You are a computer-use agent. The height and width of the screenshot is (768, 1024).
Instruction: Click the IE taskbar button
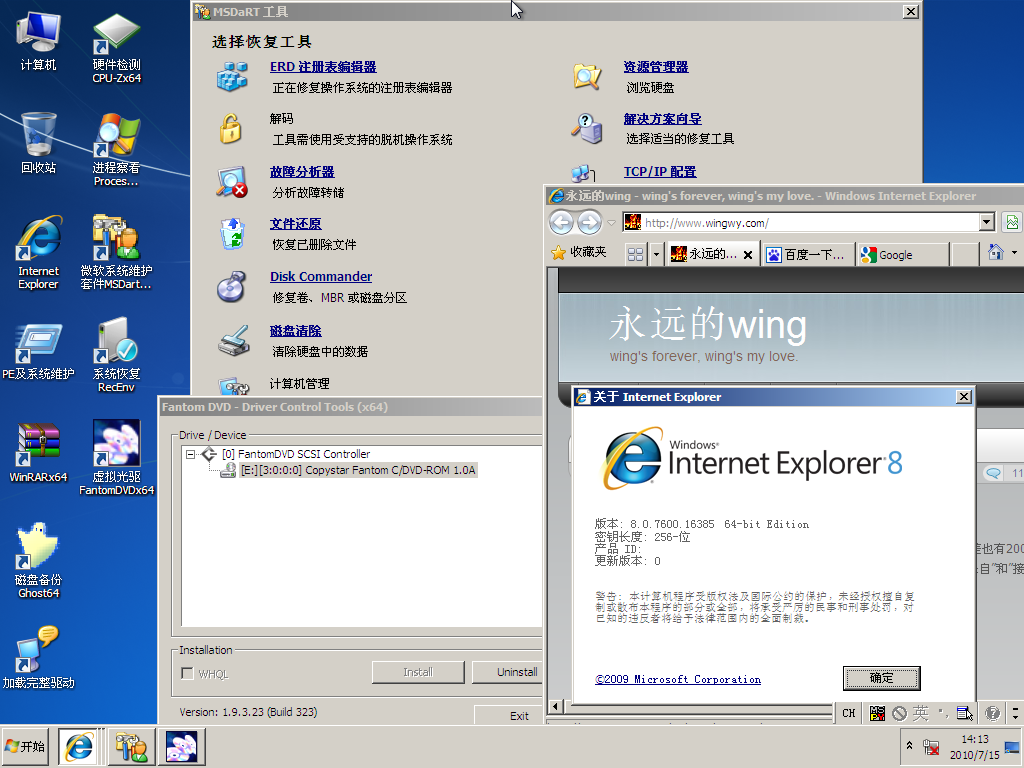78,746
